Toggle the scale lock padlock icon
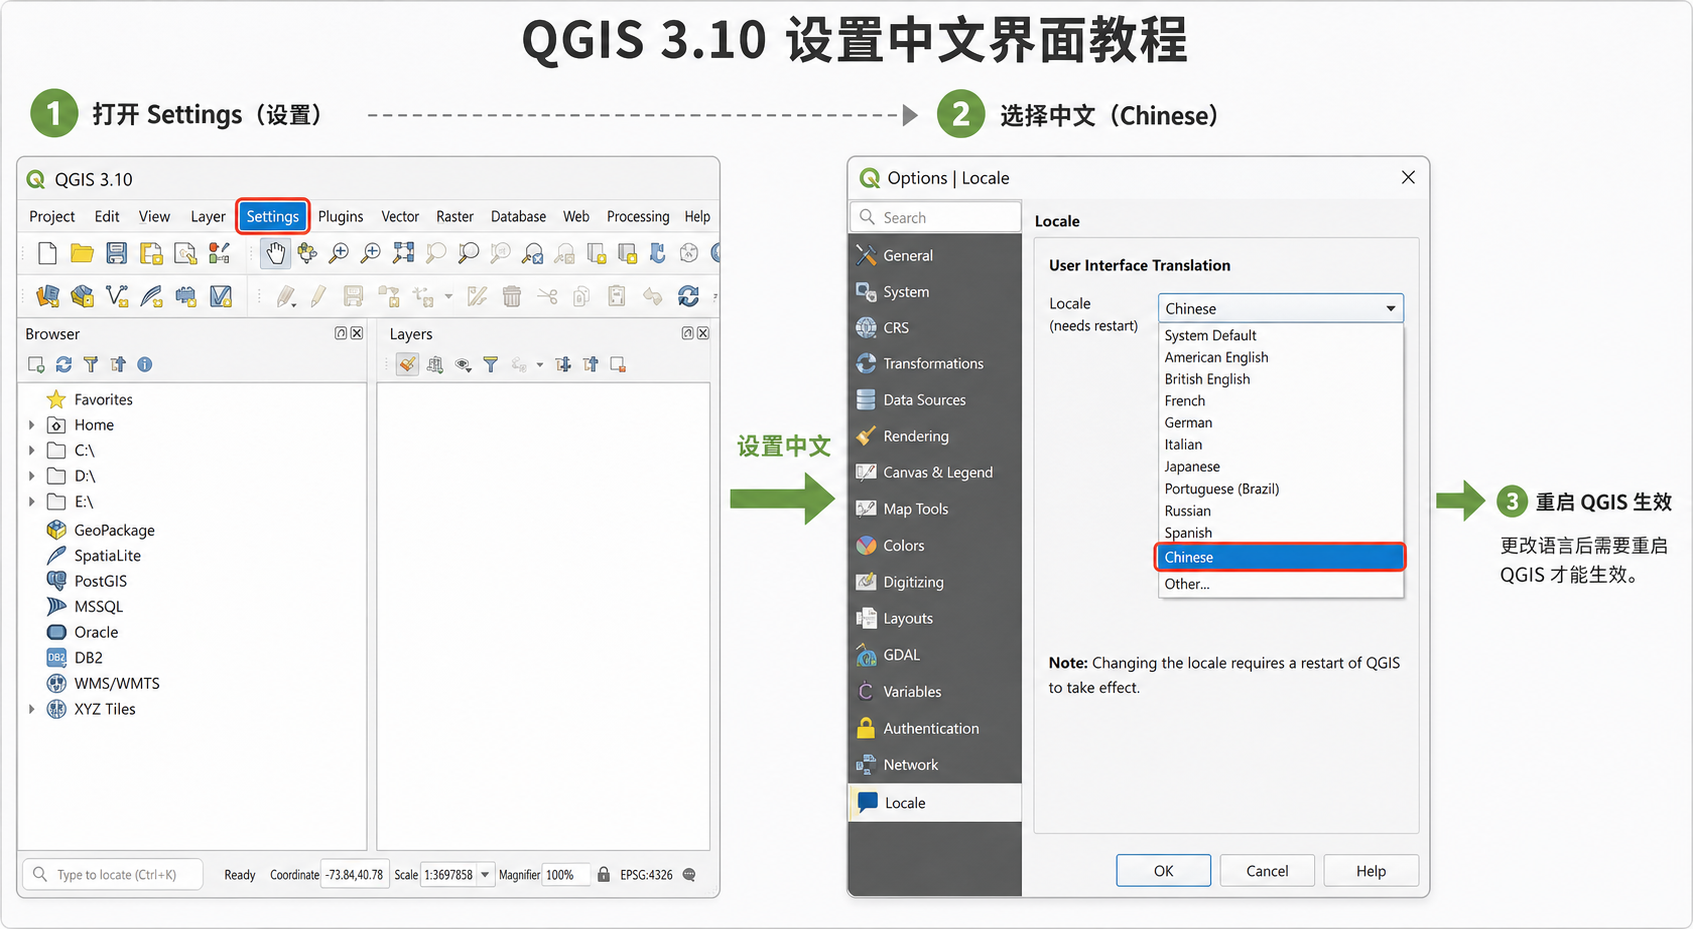This screenshot has width=1693, height=929. pos(603,875)
